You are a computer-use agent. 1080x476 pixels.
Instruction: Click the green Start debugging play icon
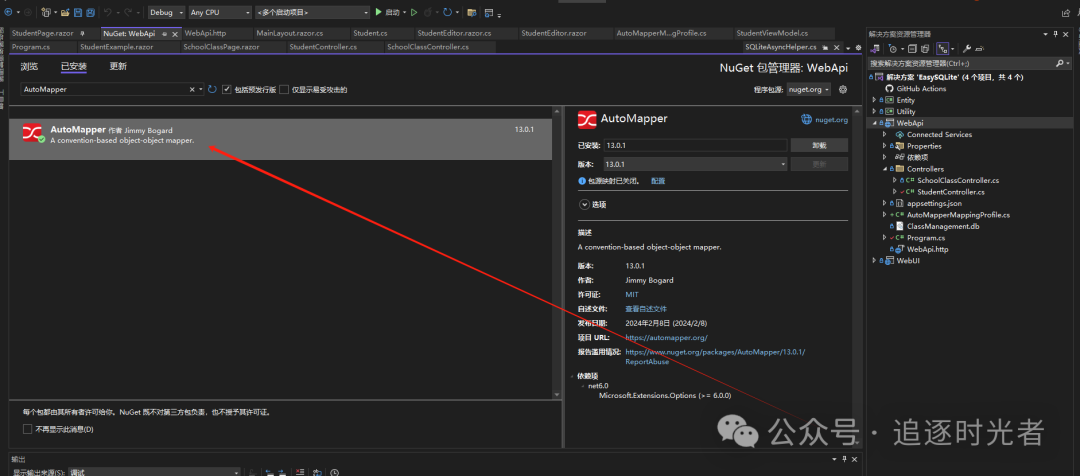point(378,13)
